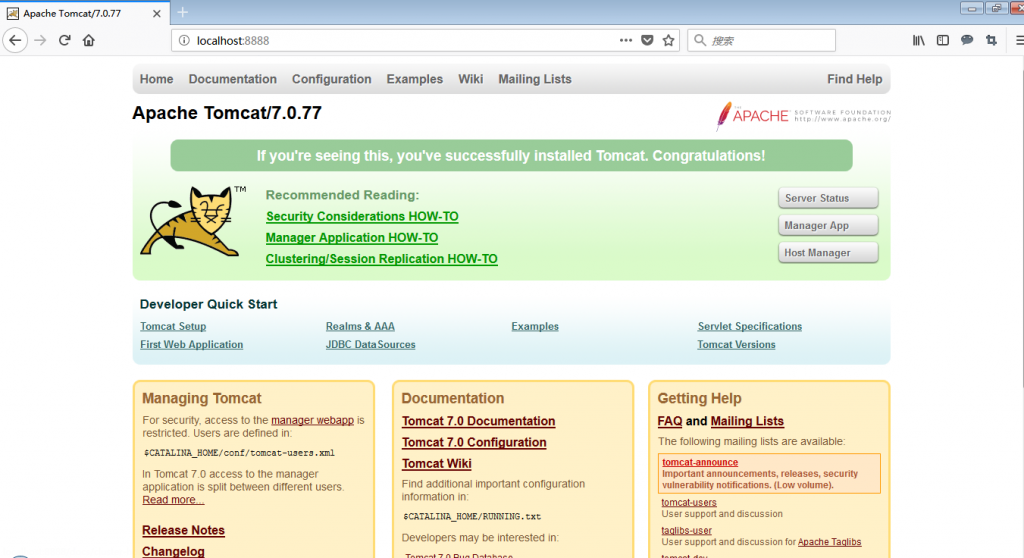The width and height of the screenshot is (1024, 558).
Task: Click the Tomcat cat logo image
Action: (193, 222)
